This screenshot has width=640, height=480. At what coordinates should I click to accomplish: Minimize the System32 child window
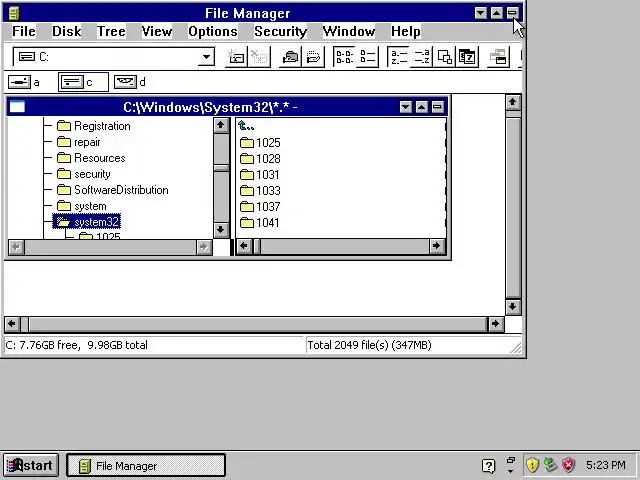(405, 107)
